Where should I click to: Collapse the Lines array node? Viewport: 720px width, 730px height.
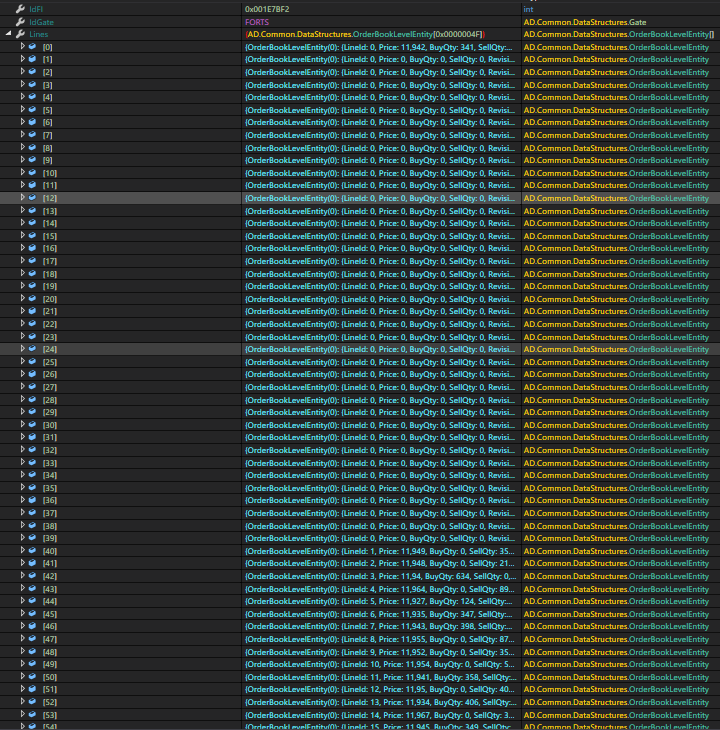(8, 34)
